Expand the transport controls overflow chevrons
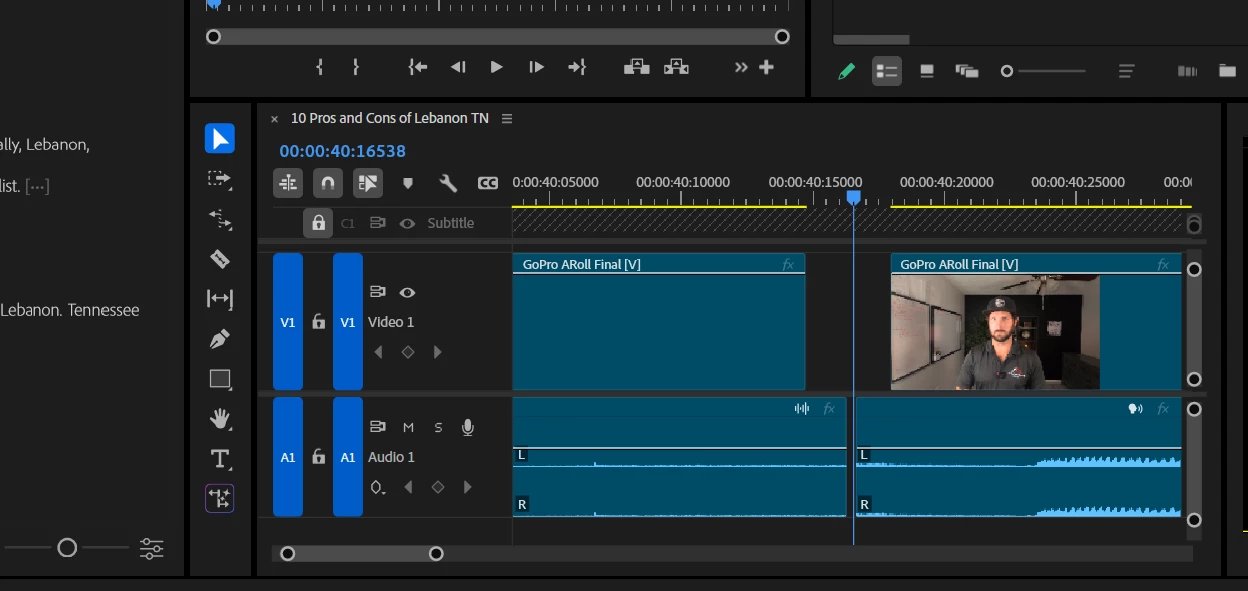The width and height of the screenshot is (1248, 591). (741, 67)
